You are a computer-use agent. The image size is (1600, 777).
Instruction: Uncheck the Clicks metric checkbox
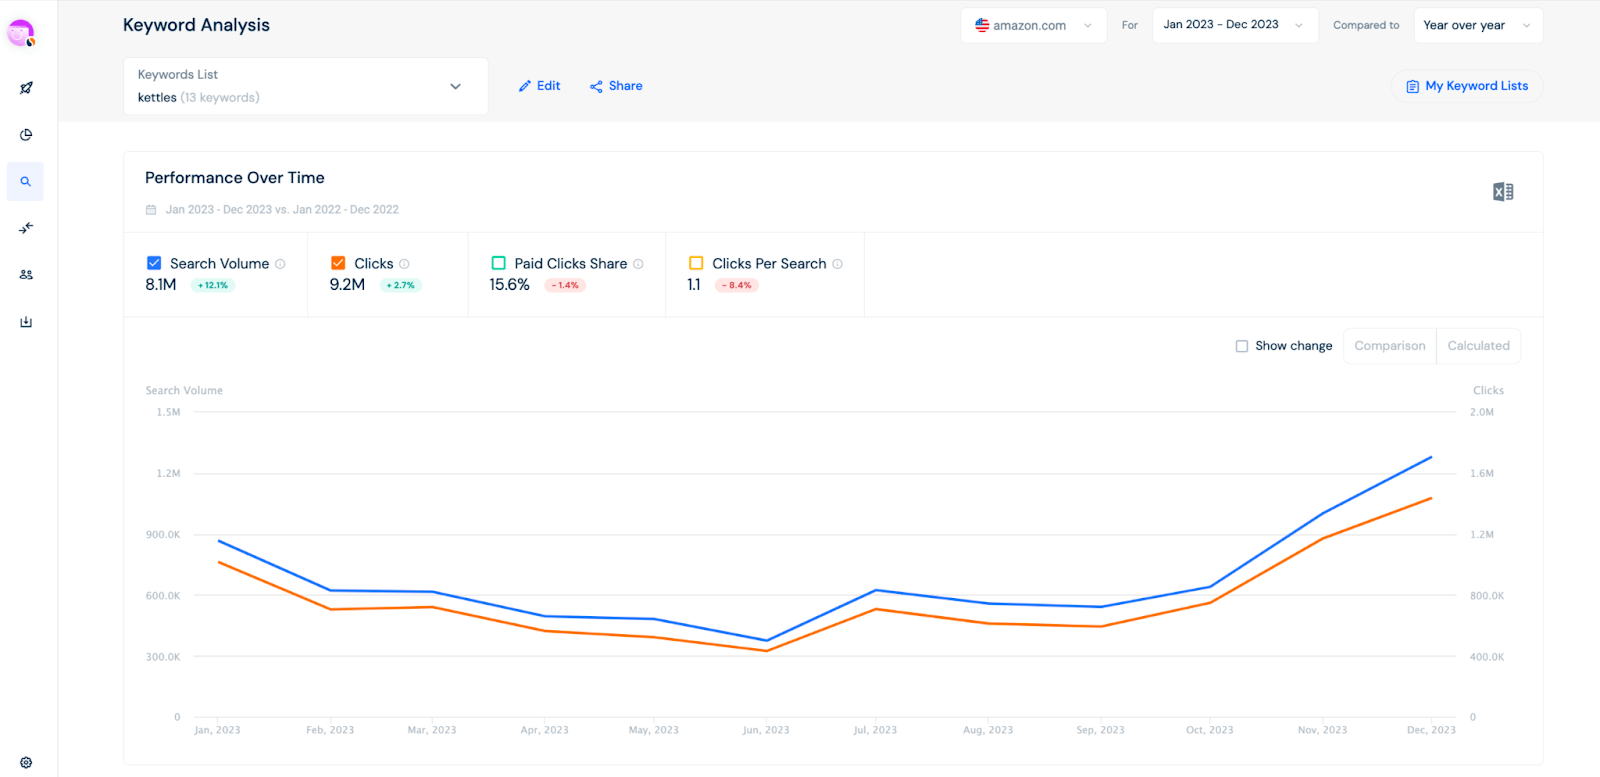tap(338, 263)
